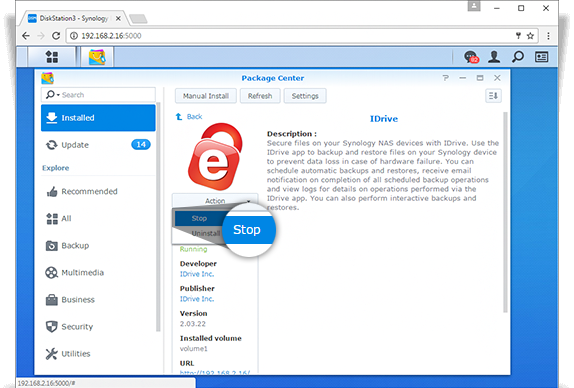Show All packages category
The height and width of the screenshot is (388, 574).
point(98,219)
